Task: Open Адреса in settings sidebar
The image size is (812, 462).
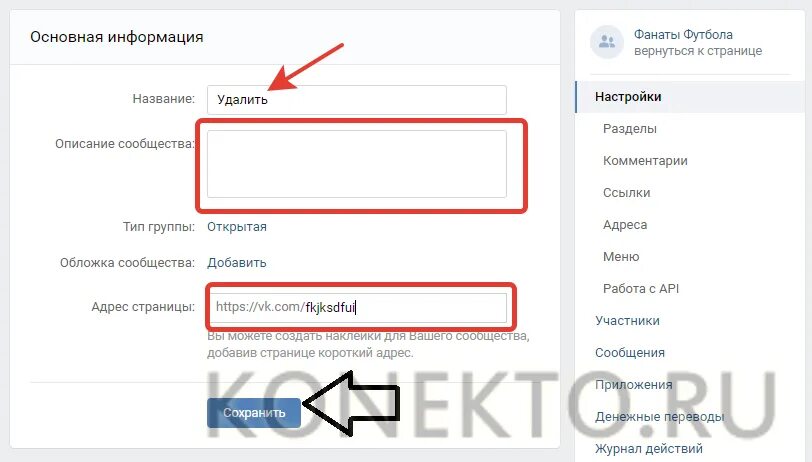Action: click(625, 225)
